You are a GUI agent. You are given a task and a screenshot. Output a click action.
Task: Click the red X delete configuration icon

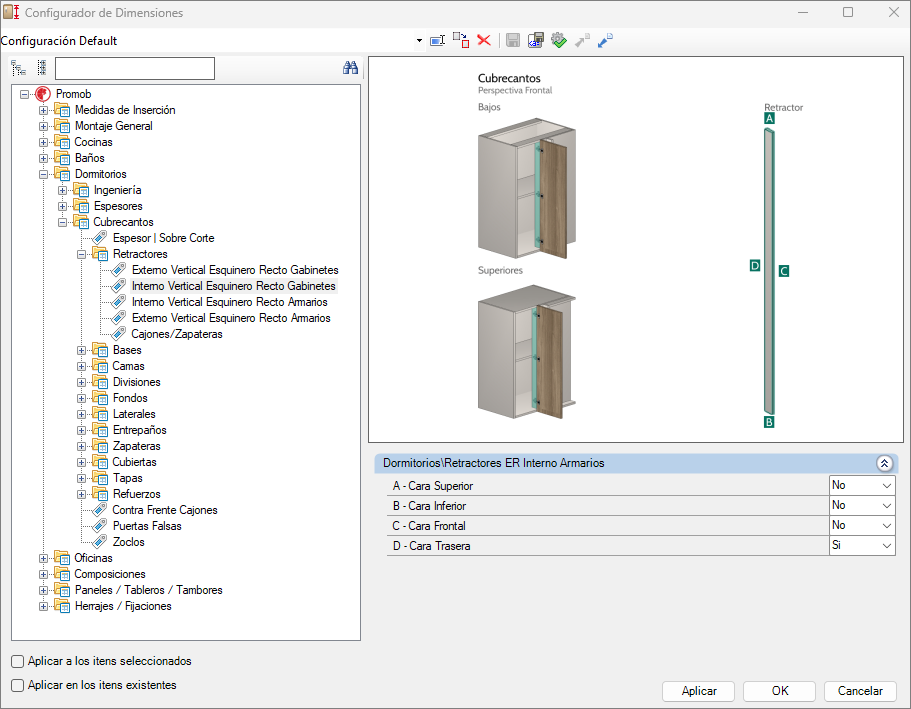pyautogui.click(x=484, y=41)
